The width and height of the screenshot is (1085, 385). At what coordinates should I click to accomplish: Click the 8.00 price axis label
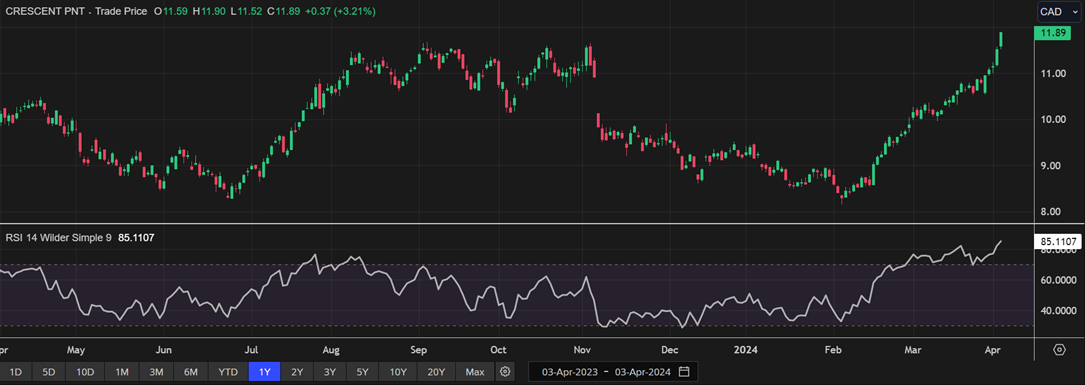pyautogui.click(x=1050, y=212)
